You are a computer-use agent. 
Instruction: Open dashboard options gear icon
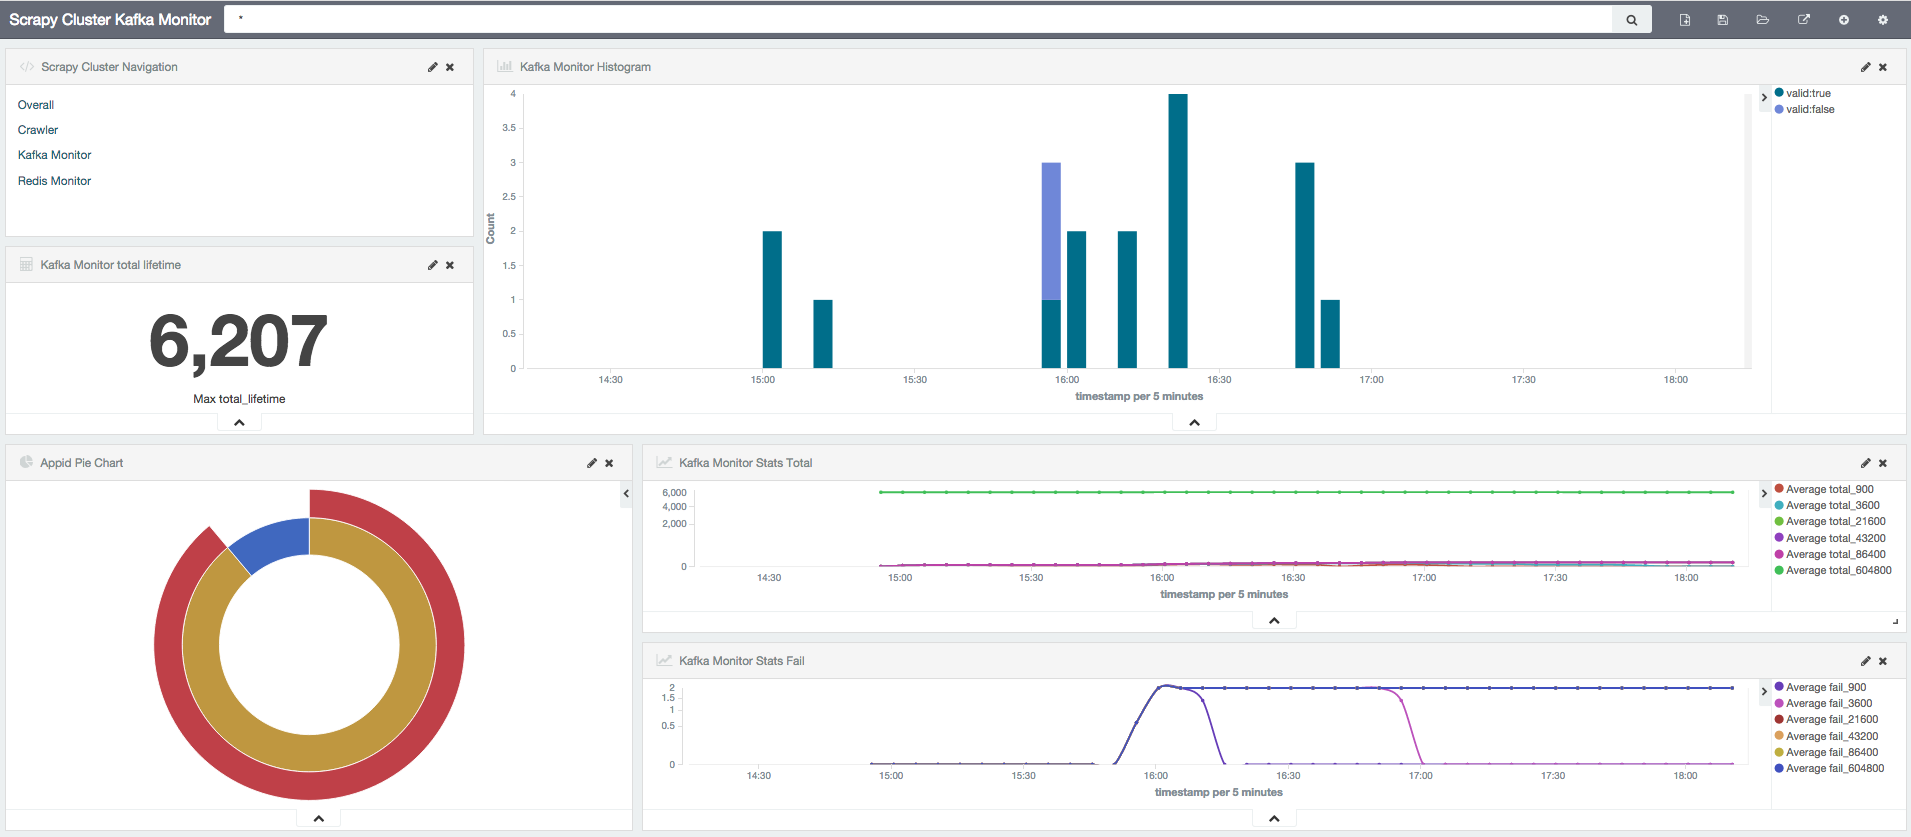(x=1883, y=20)
